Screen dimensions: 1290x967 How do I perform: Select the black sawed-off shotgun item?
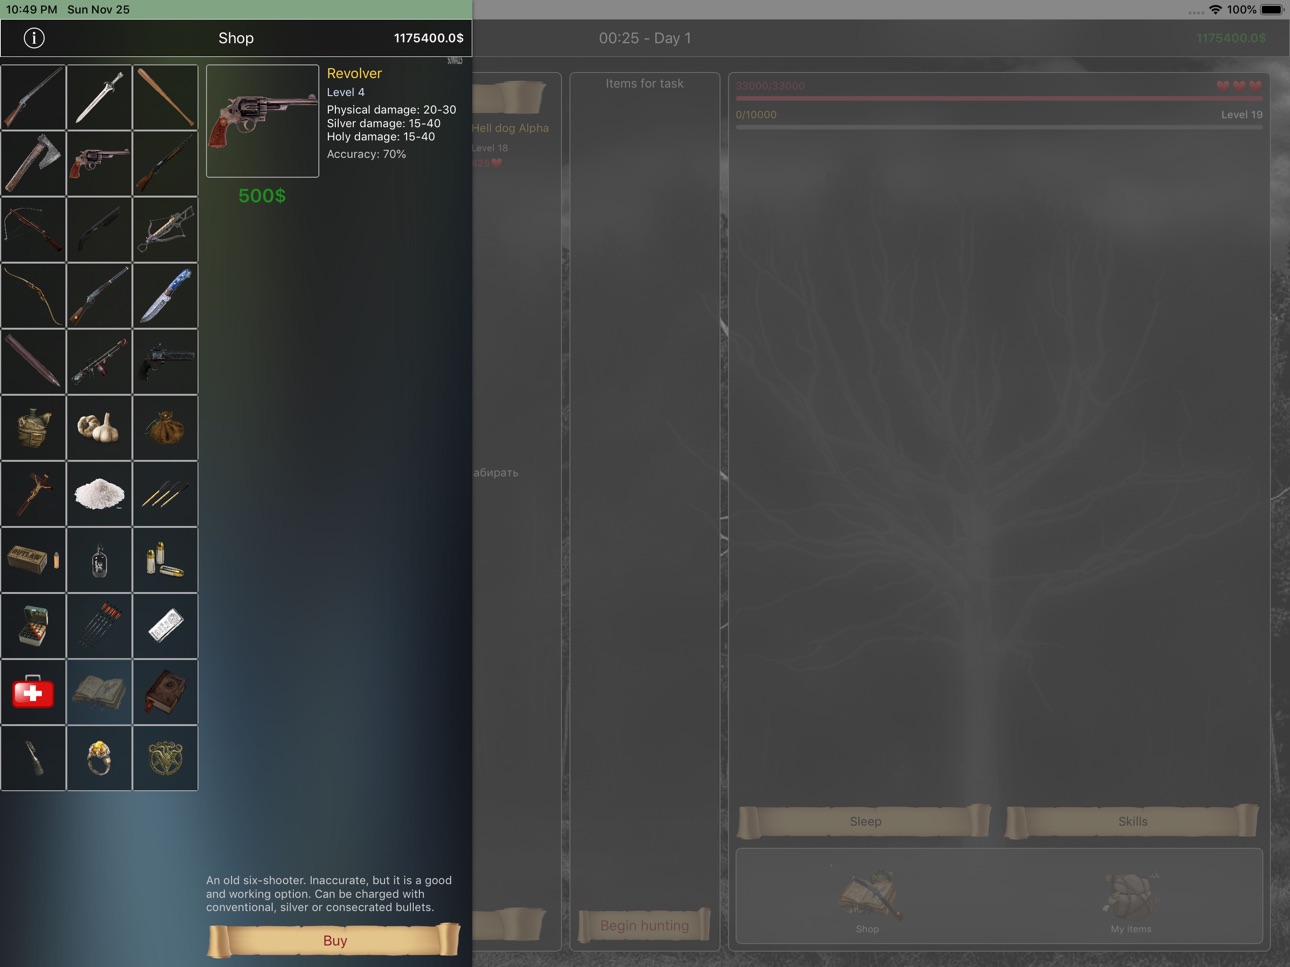(99, 229)
